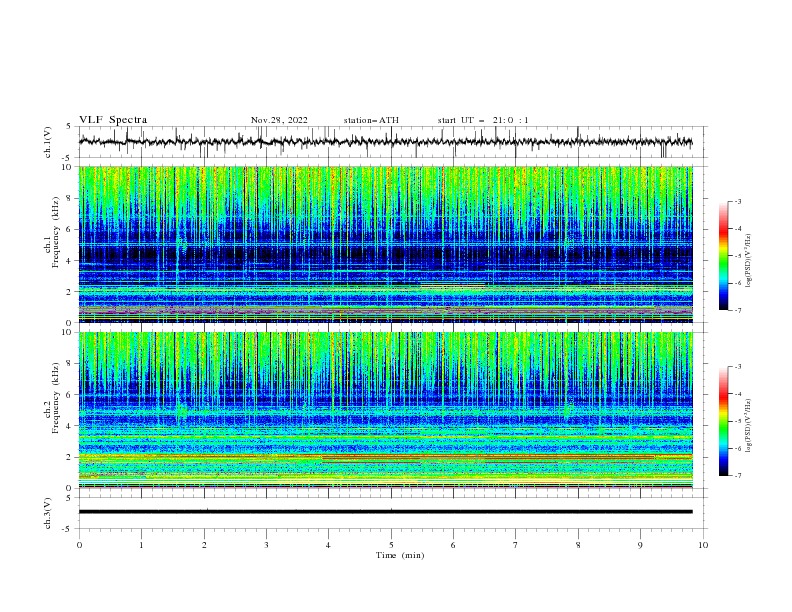Click the "-3" tick on ch.1 color bar
Screen dimensions: 792x612
coord(738,201)
